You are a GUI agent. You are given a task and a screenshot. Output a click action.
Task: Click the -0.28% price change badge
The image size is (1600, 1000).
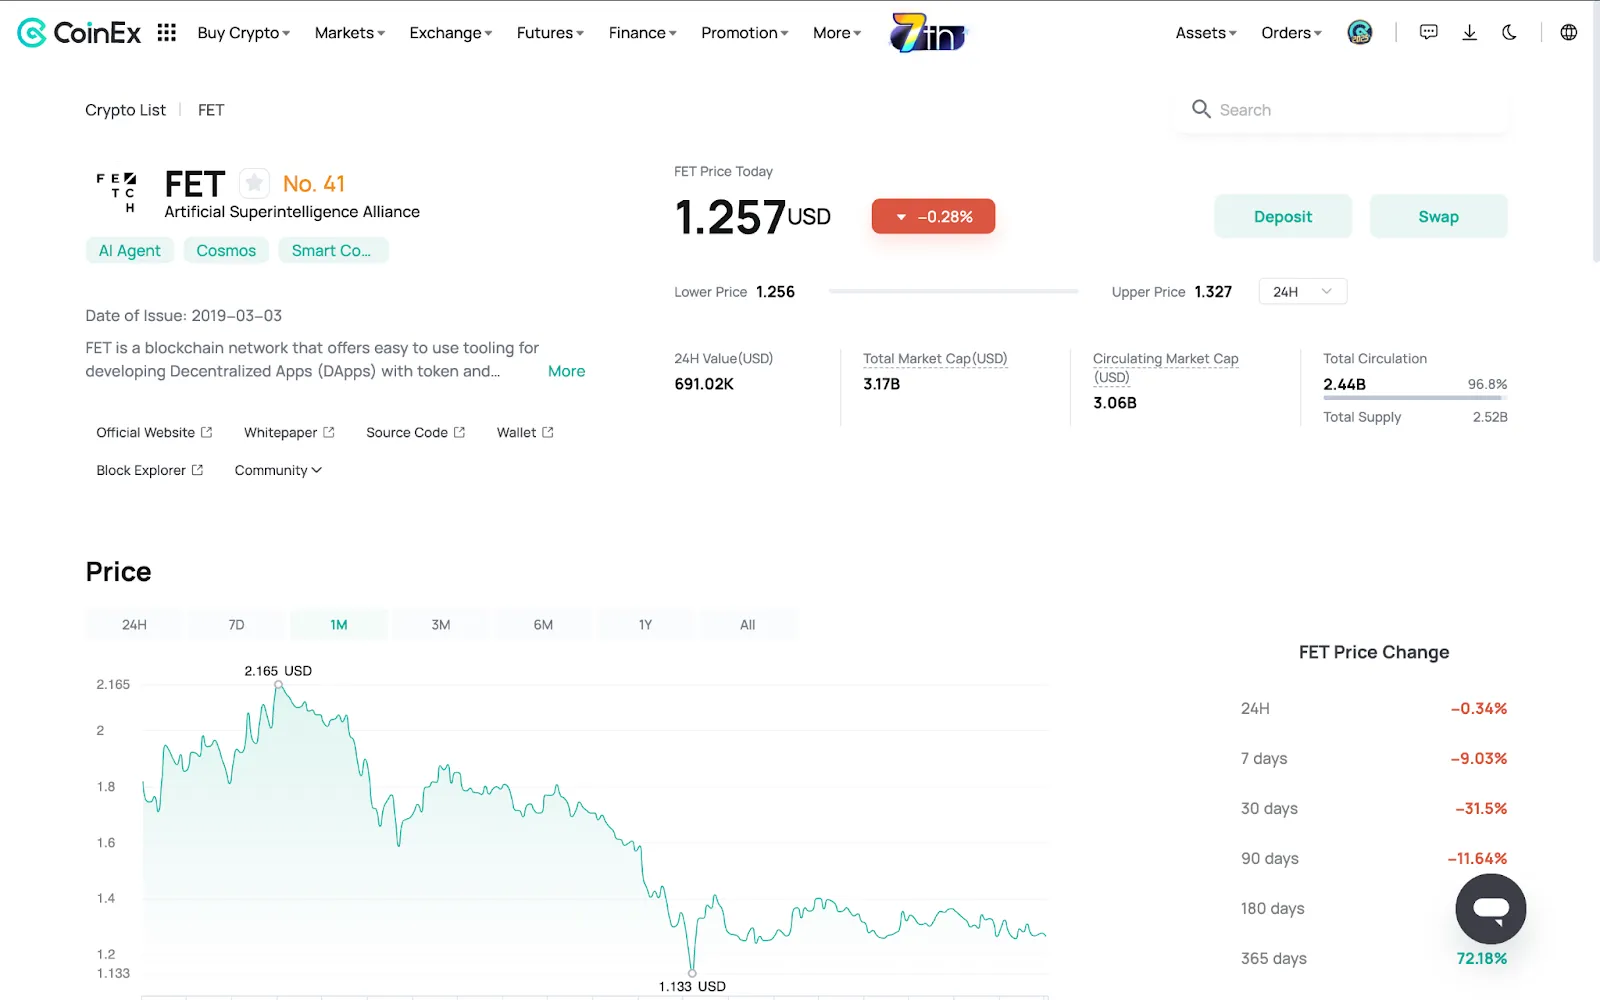pos(933,216)
